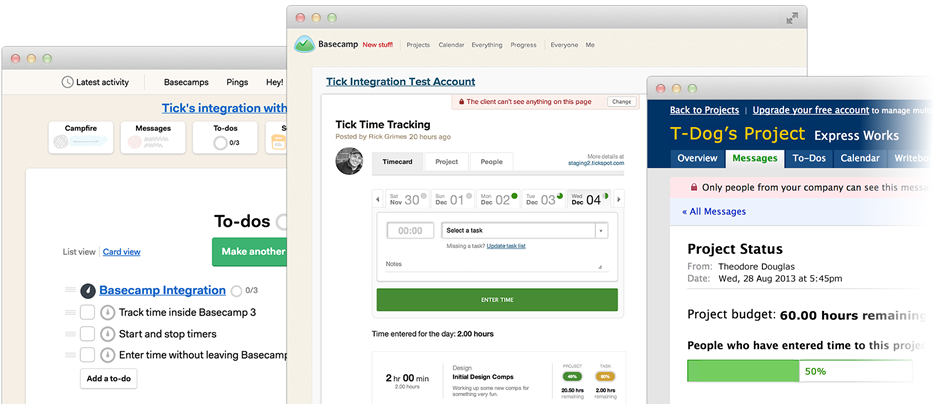The height and width of the screenshot is (404, 947).
Task: Click drag handle of Start and stop timers
Action: (x=70, y=333)
